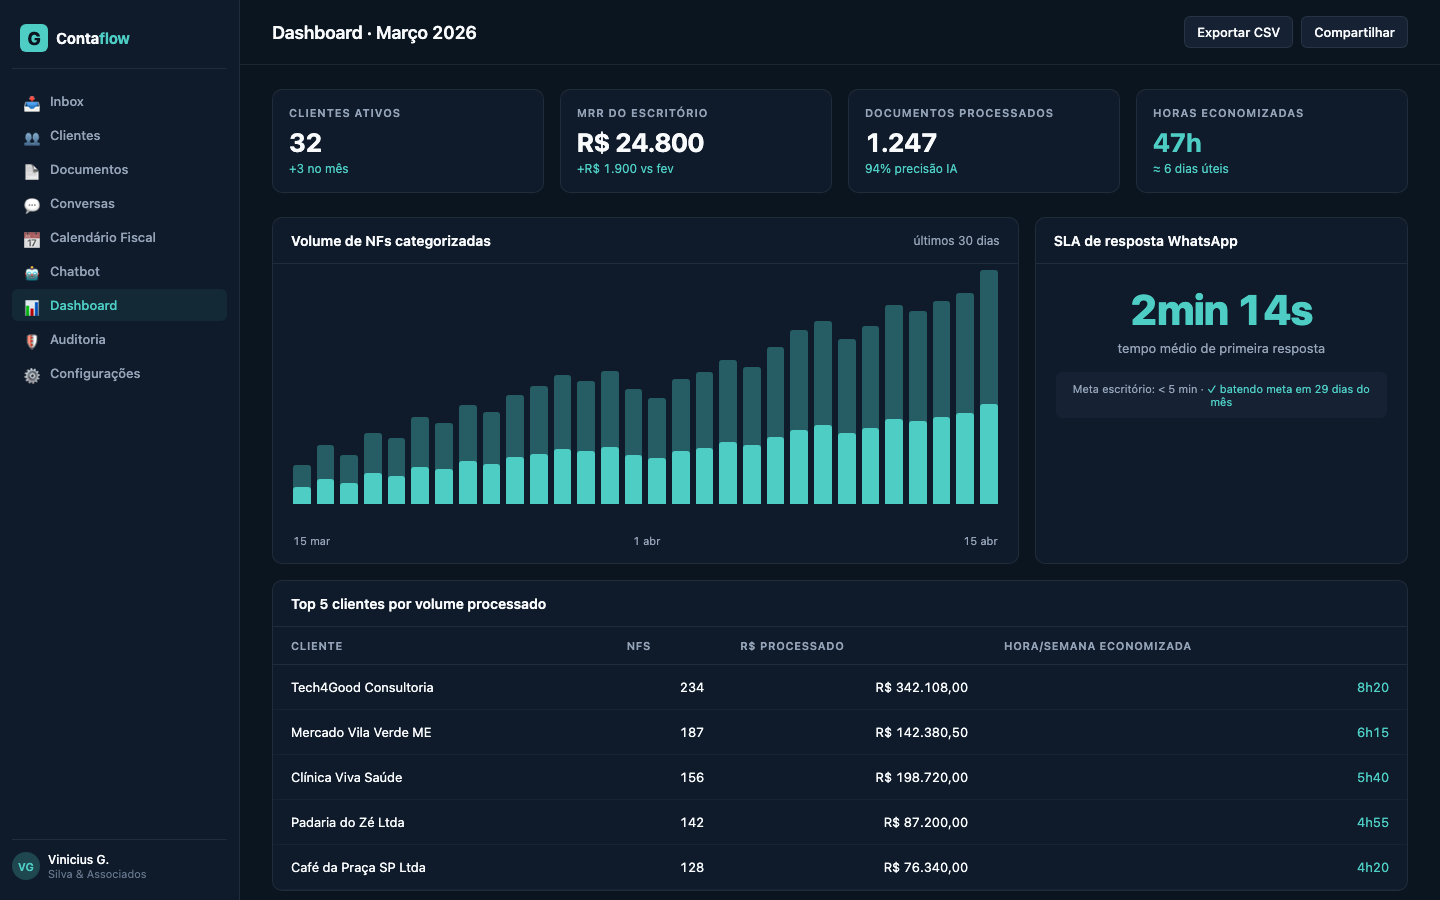Open the Inbox tray icon in sidebar
The height and width of the screenshot is (900, 1440).
point(33,101)
